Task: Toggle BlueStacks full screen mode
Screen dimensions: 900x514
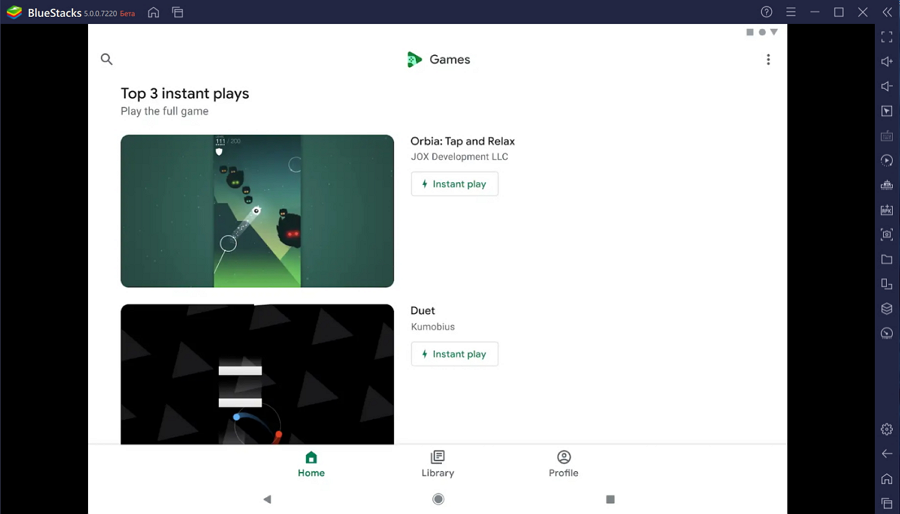Action: pyautogui.click(x=887, y=37)
